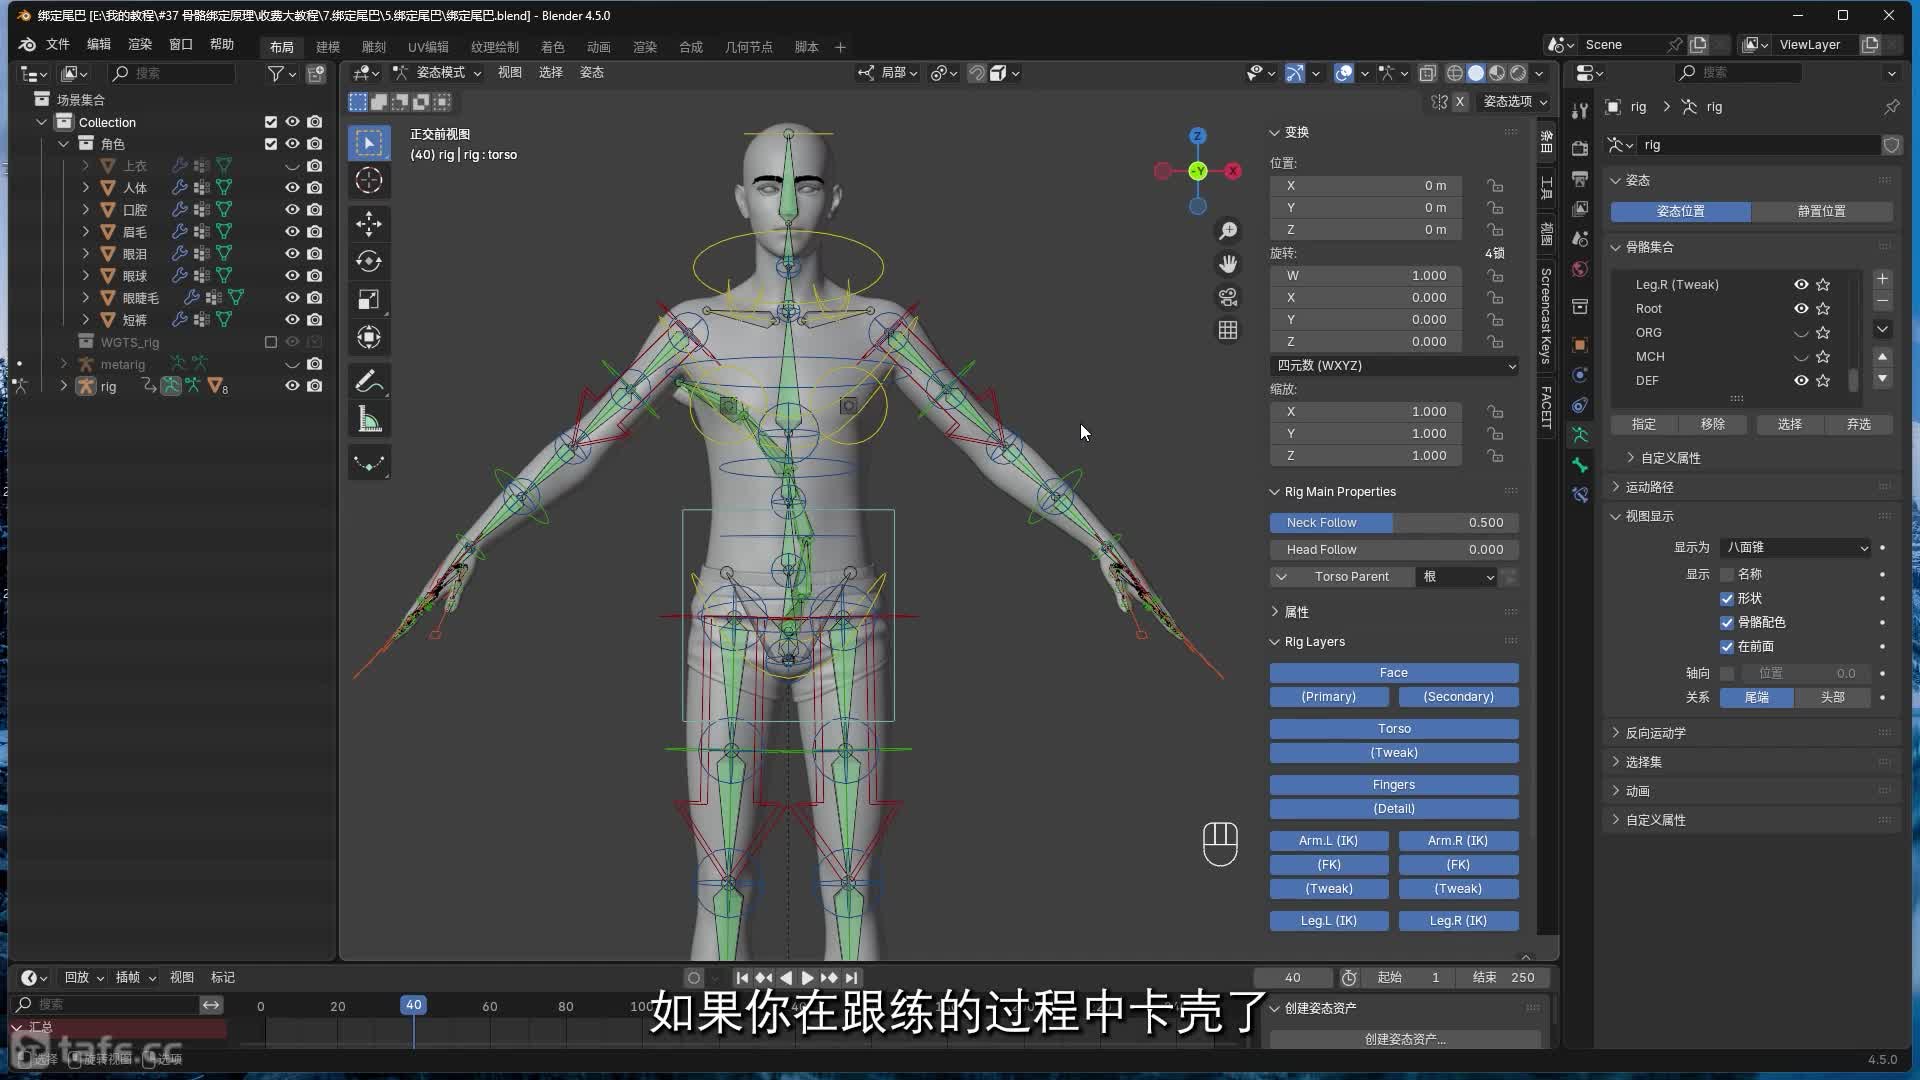The image size is (1920, 1080).
Task: Uncheck the Collection exclude checkbox
Action: [270, 122]
